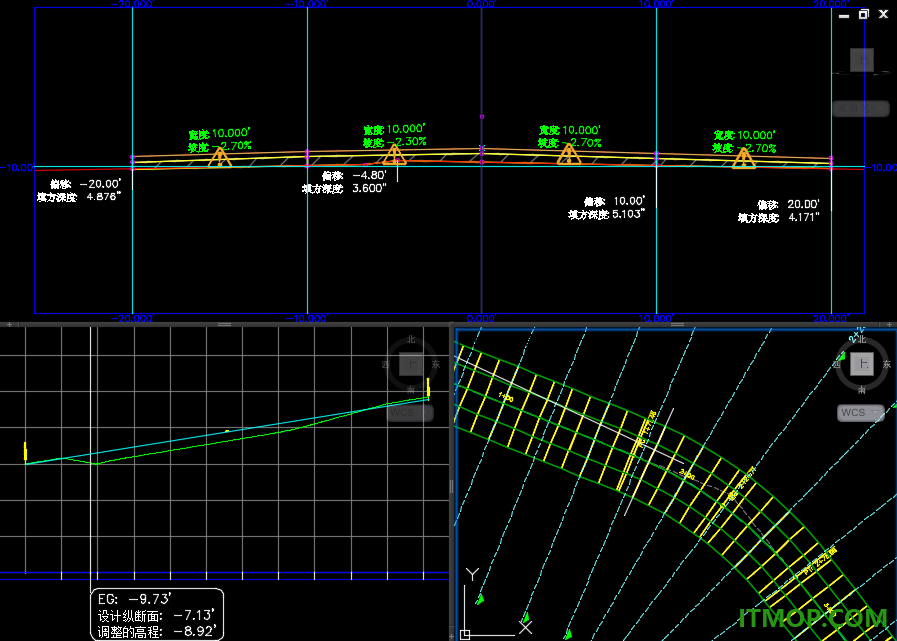The image size is (897, 641).
Task: Click the plus button above the plan viewport's right corner
Action: [889, 325]
